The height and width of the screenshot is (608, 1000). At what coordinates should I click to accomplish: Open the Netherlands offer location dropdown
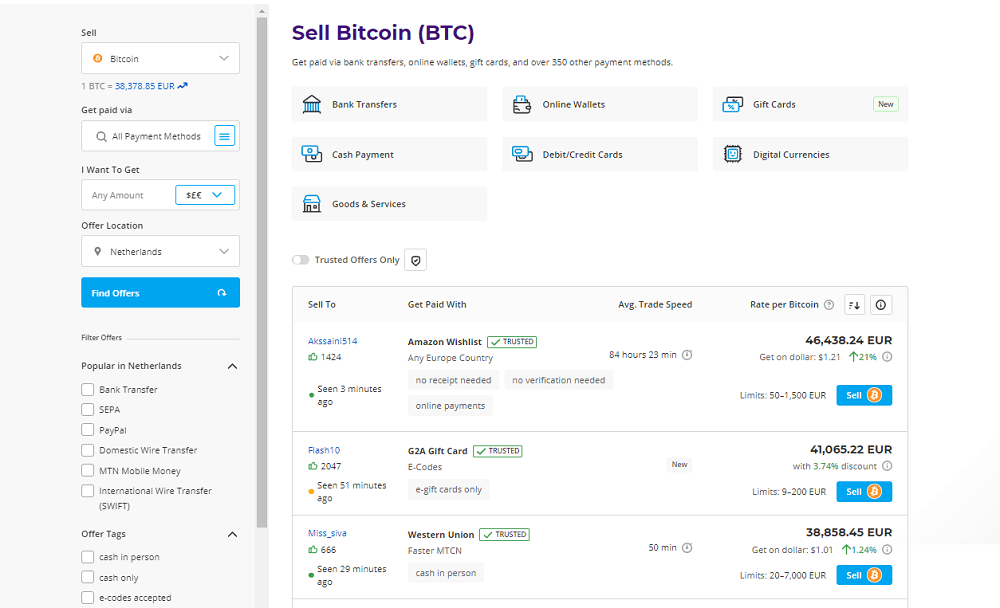point(161,251)
